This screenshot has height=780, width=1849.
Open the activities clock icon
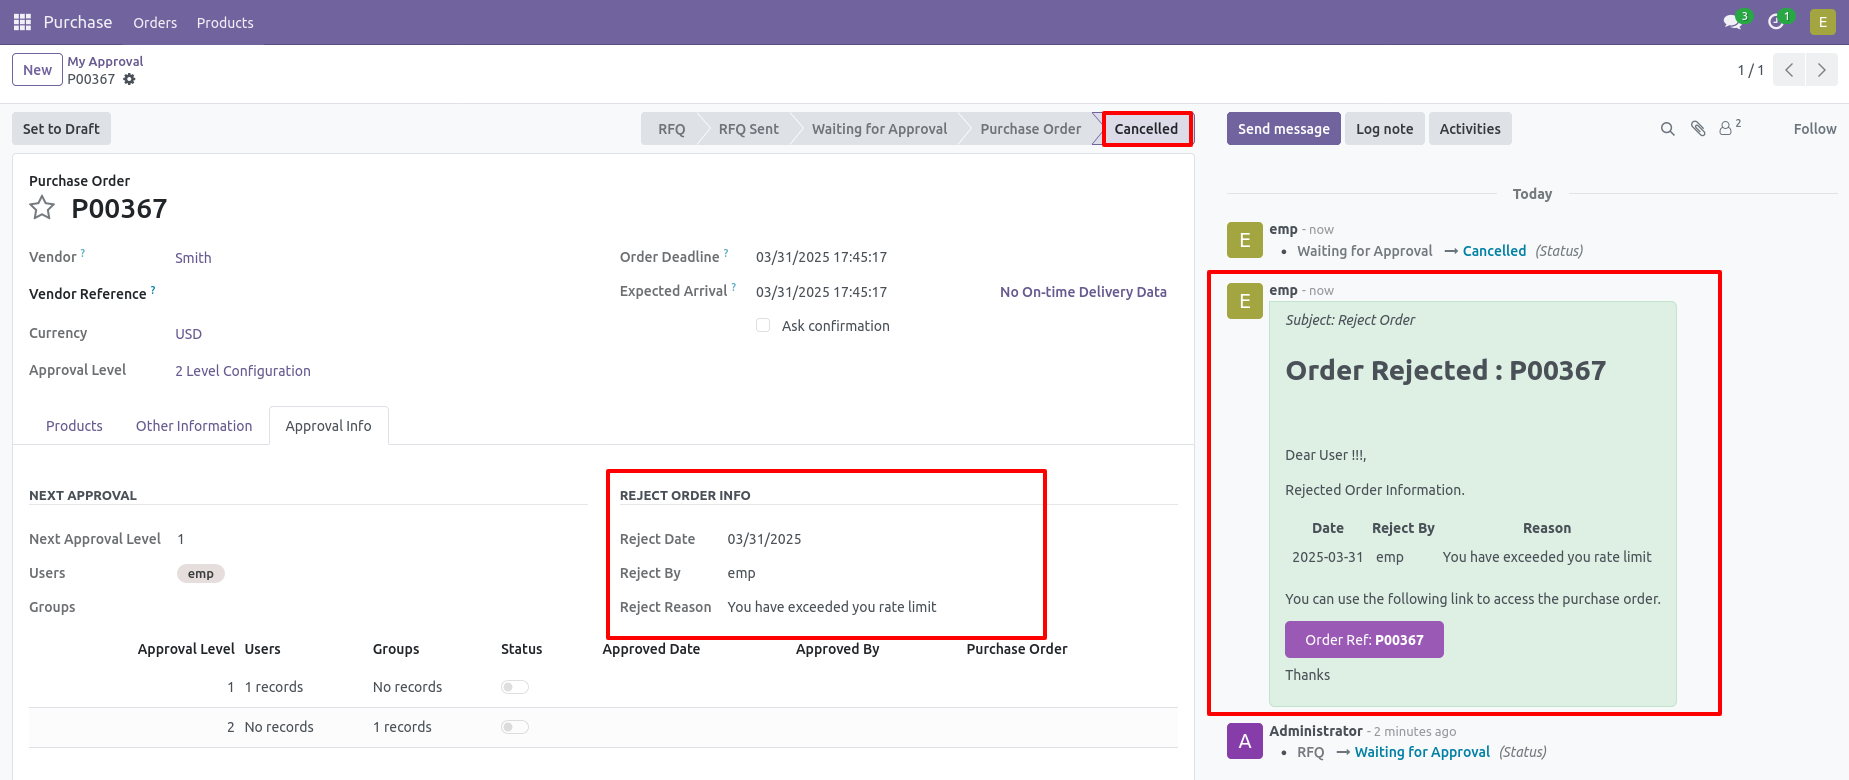[1776, 22]
